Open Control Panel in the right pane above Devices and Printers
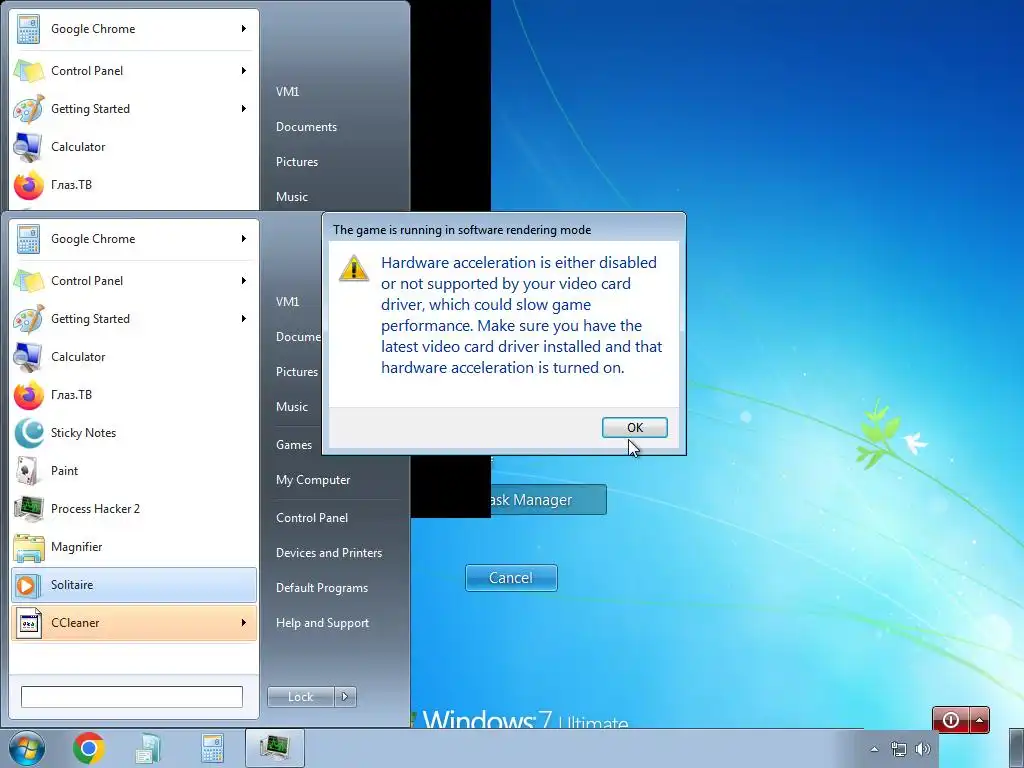The image size is (1024, 768). 312,518
